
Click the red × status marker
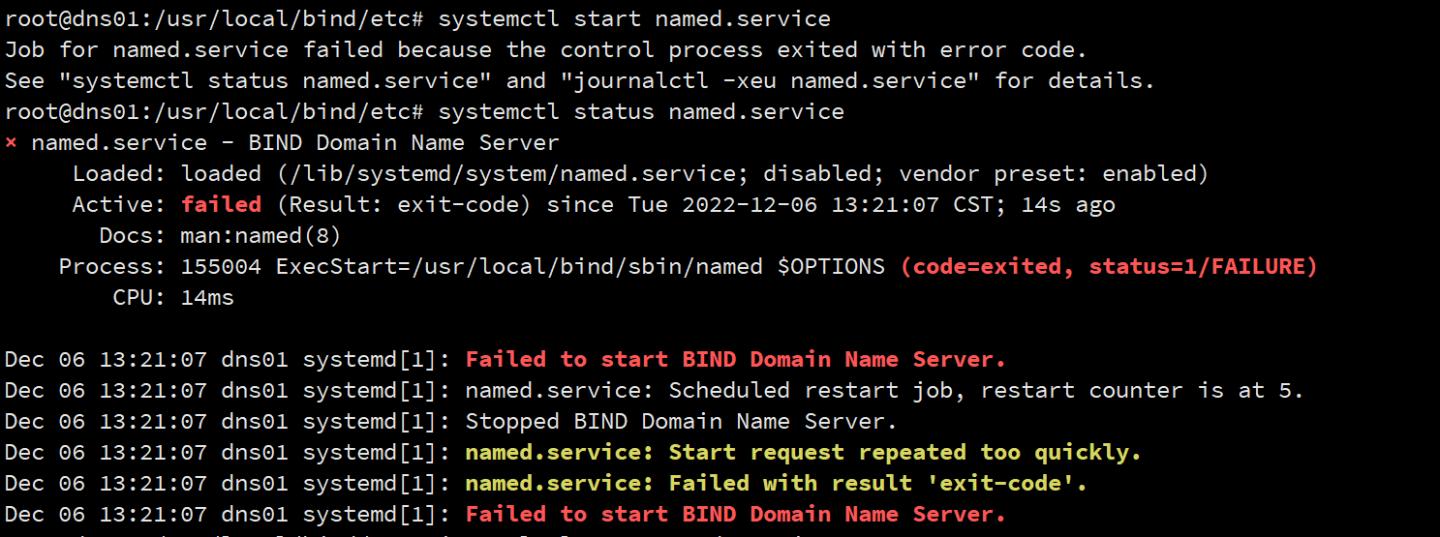point(11,143)
